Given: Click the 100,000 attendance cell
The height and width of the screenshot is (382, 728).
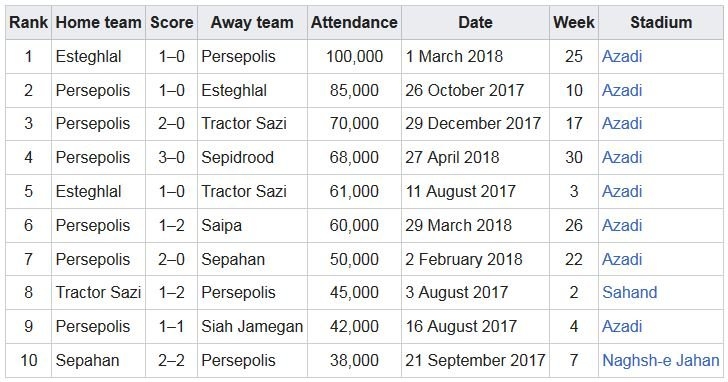Looking at the screenshot, I should (354, 56).
